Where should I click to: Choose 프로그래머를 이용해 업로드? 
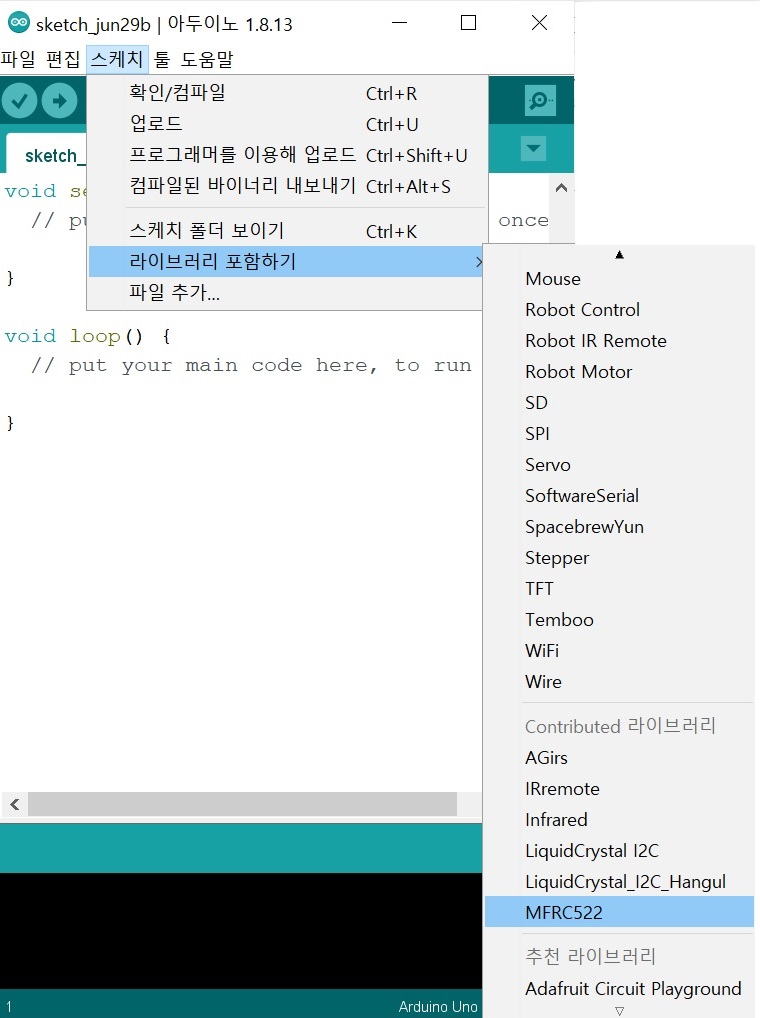pos(286,155)
